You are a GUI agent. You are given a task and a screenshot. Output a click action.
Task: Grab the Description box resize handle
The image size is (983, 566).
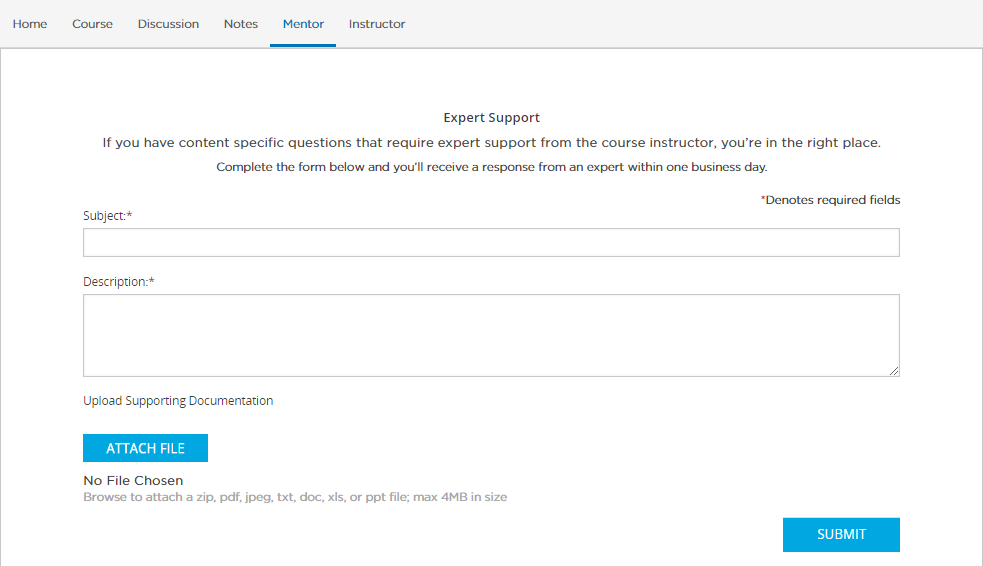(894, 371)
